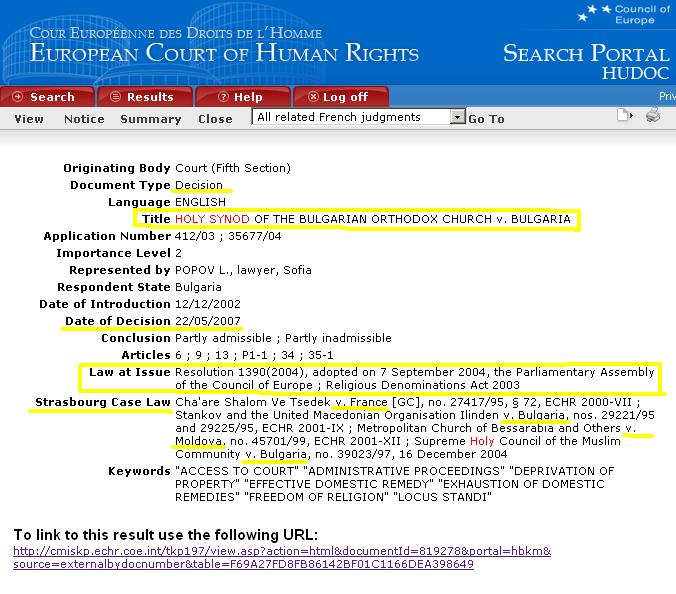
Task: Click the partially visible Priv link in header
Action: 667,96
